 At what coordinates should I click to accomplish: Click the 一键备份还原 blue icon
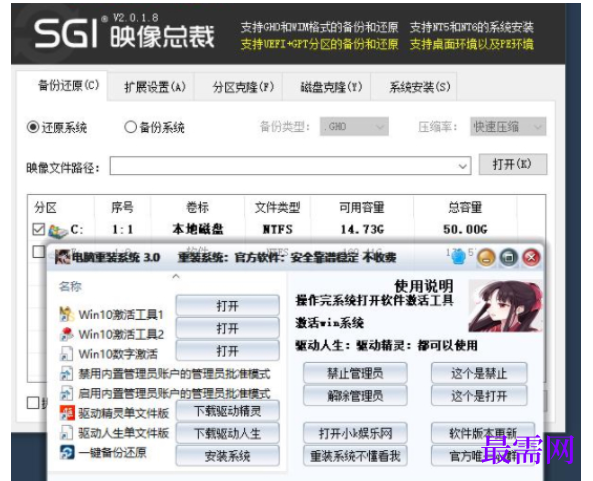[x=67, y=452]
